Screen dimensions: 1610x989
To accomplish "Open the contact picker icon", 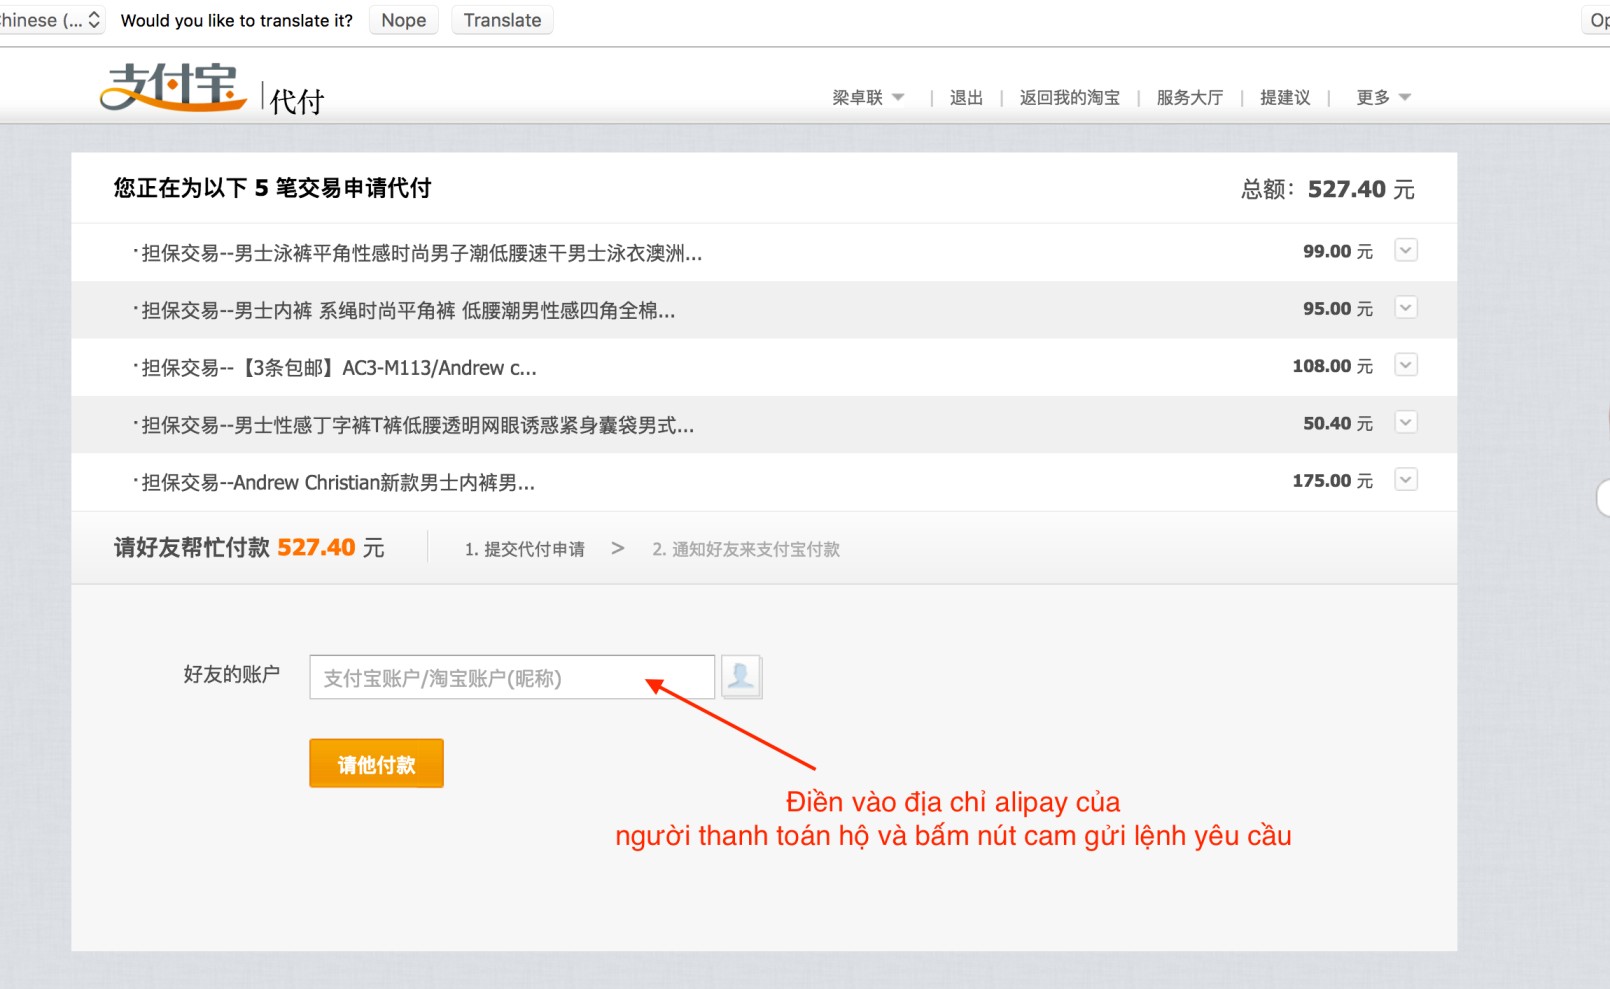I will [x=741, y=677].
